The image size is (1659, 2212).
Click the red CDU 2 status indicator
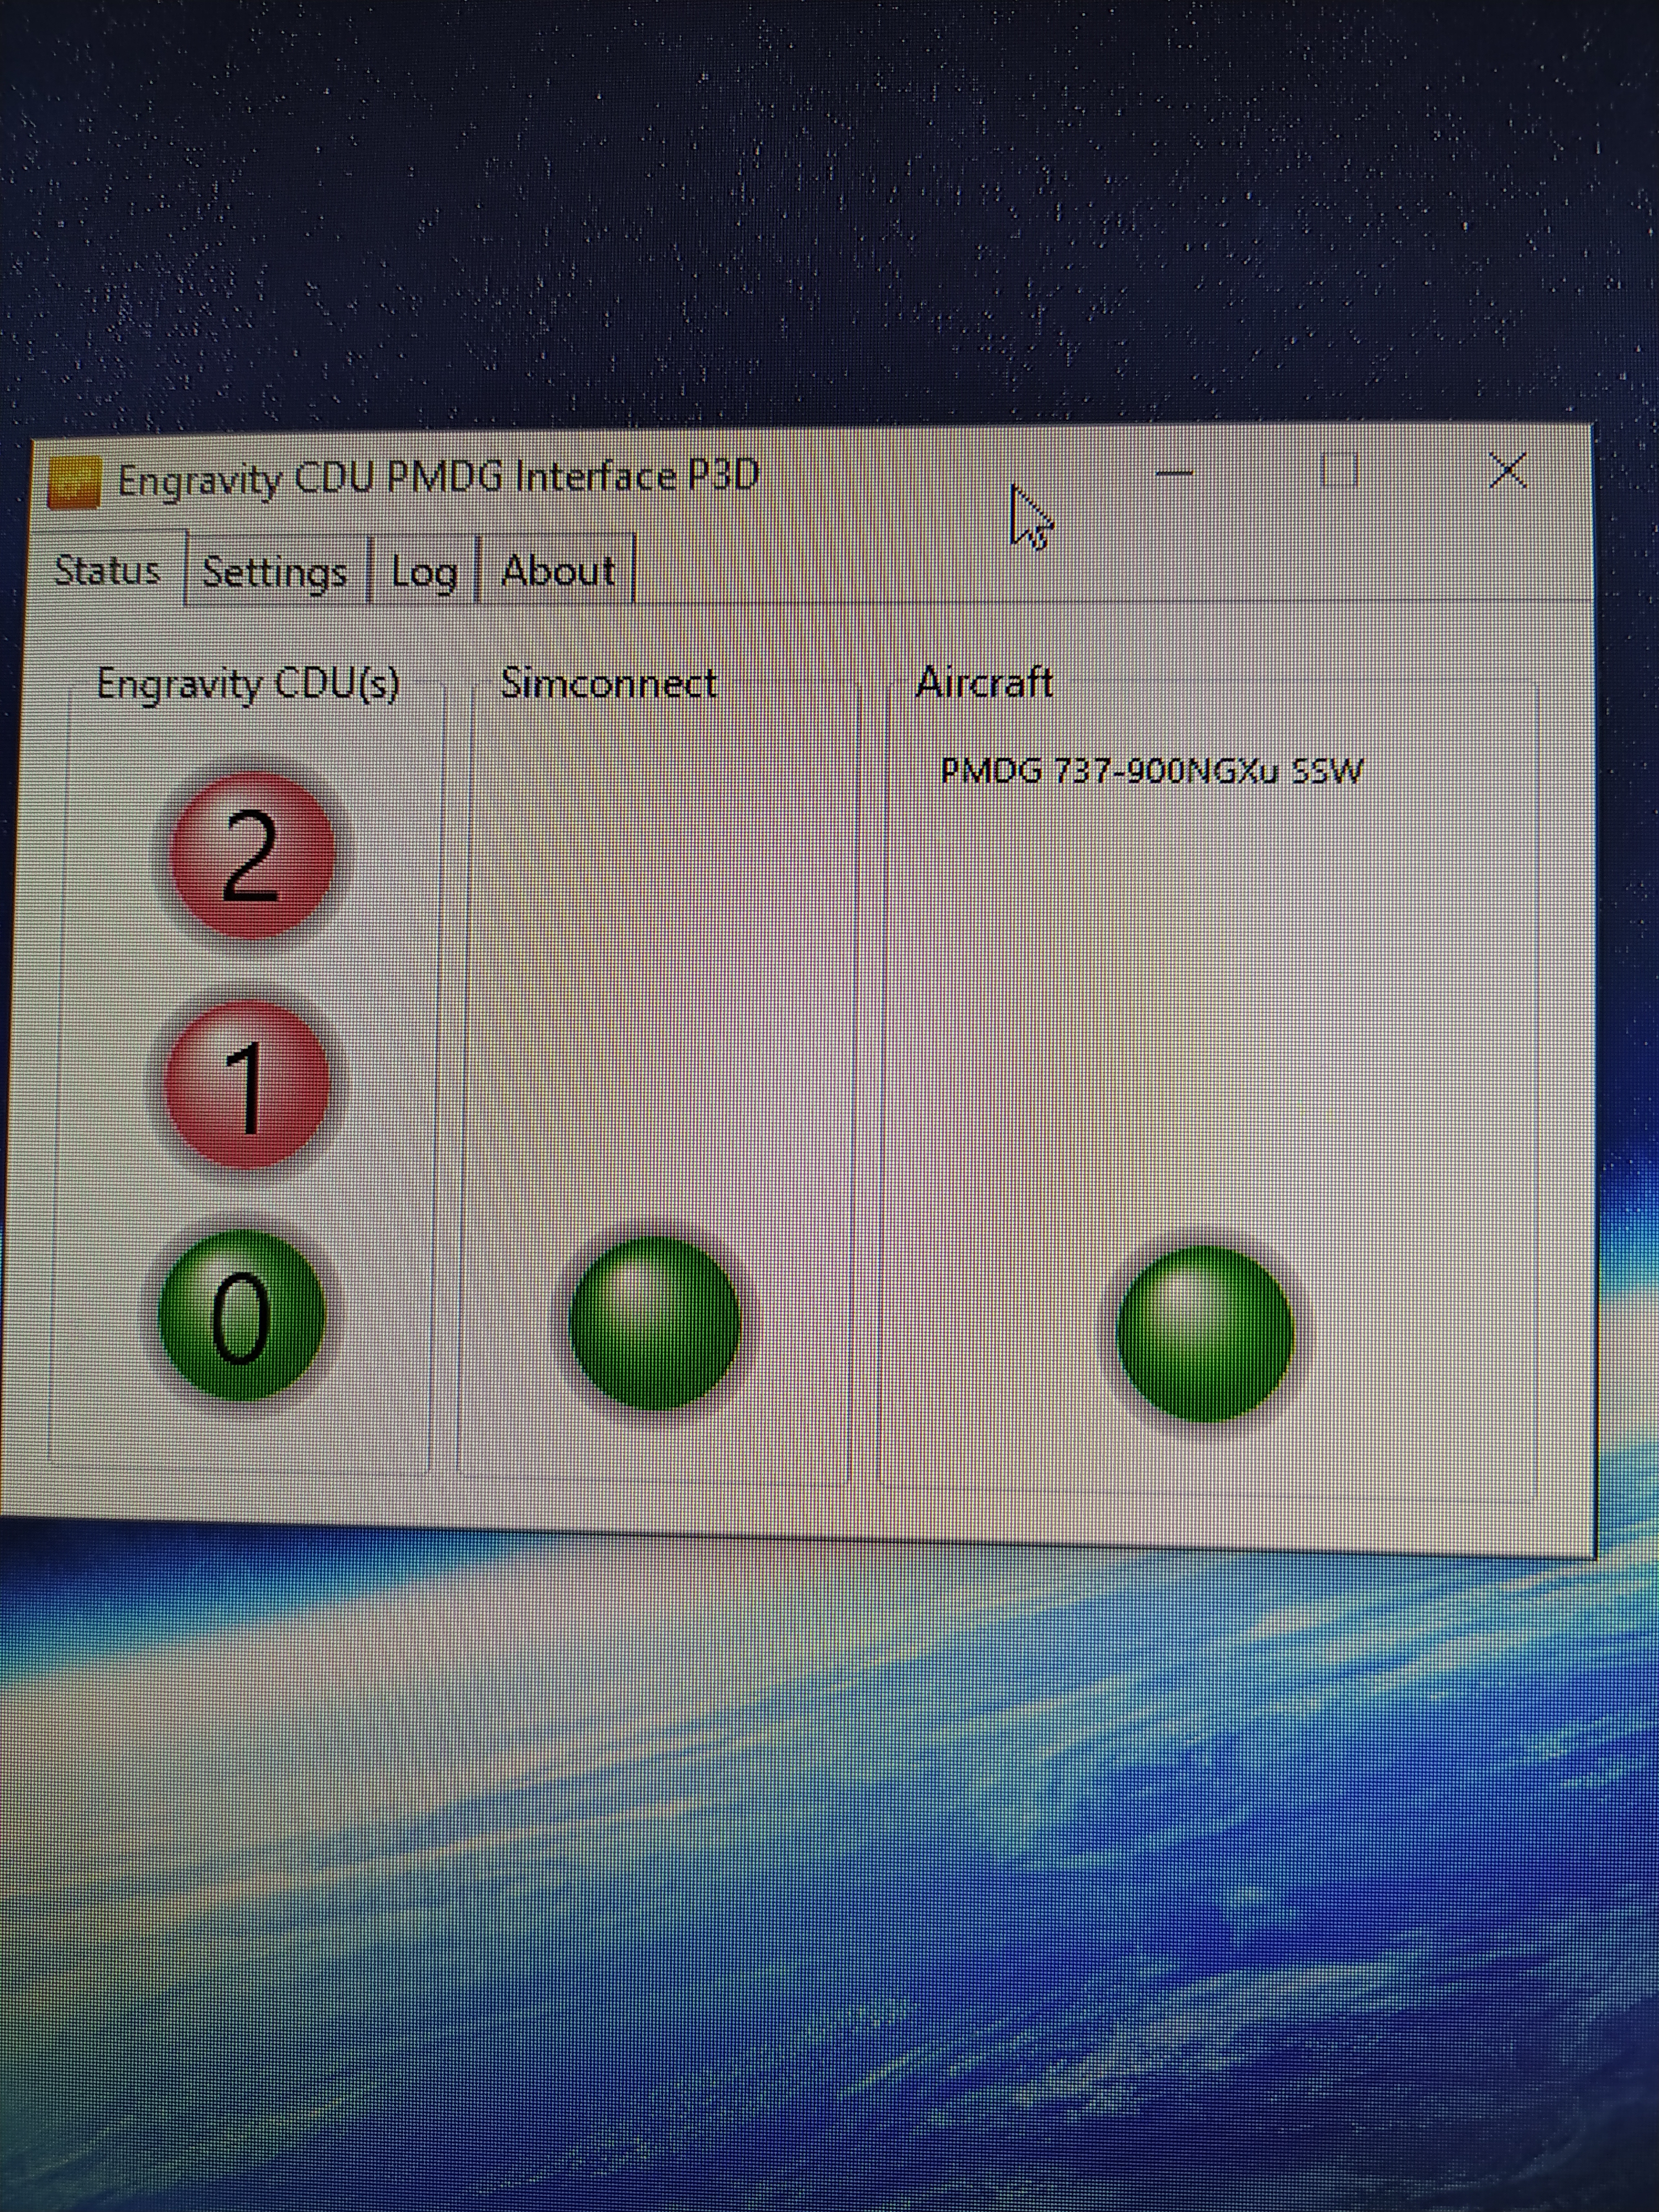click(252, 855)
